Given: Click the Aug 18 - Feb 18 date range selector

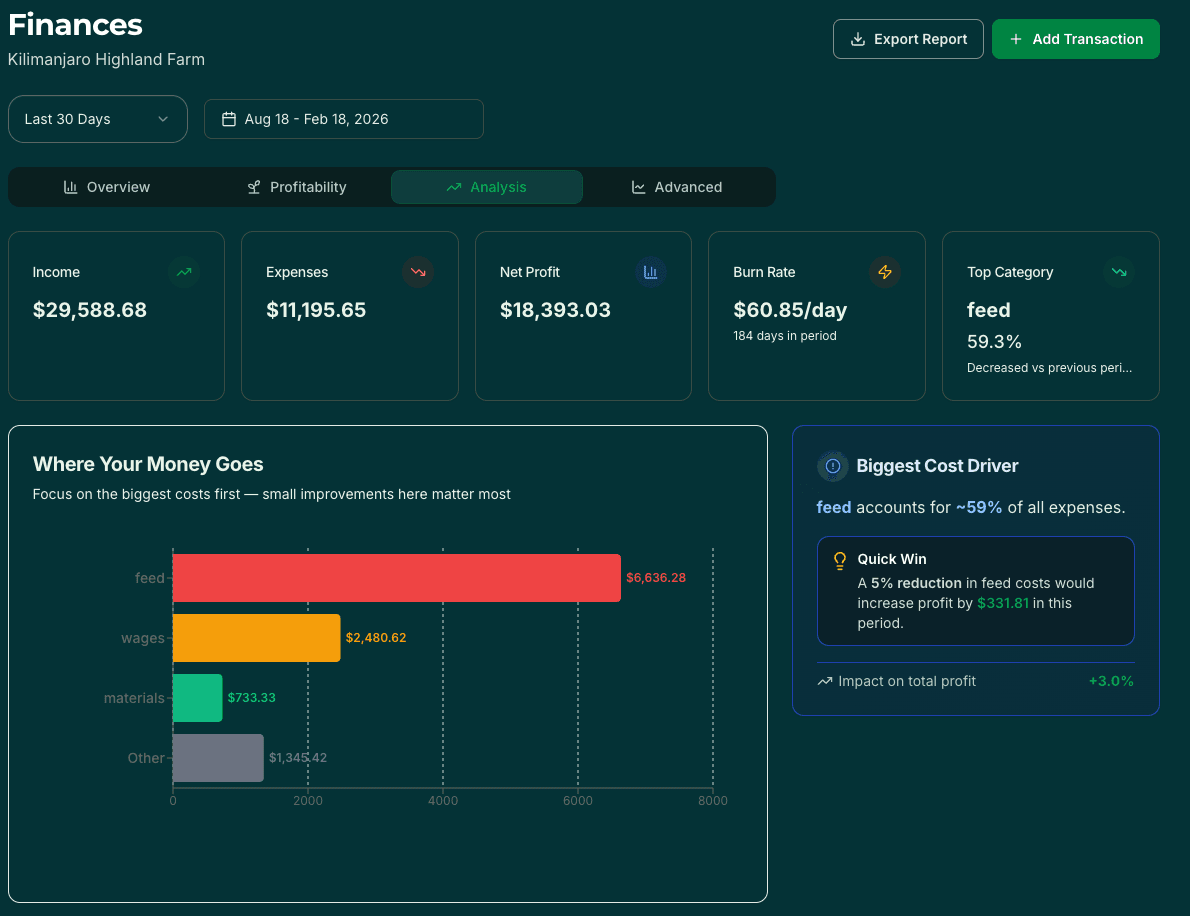Looking at the screenshot, I should coord(344,119).
